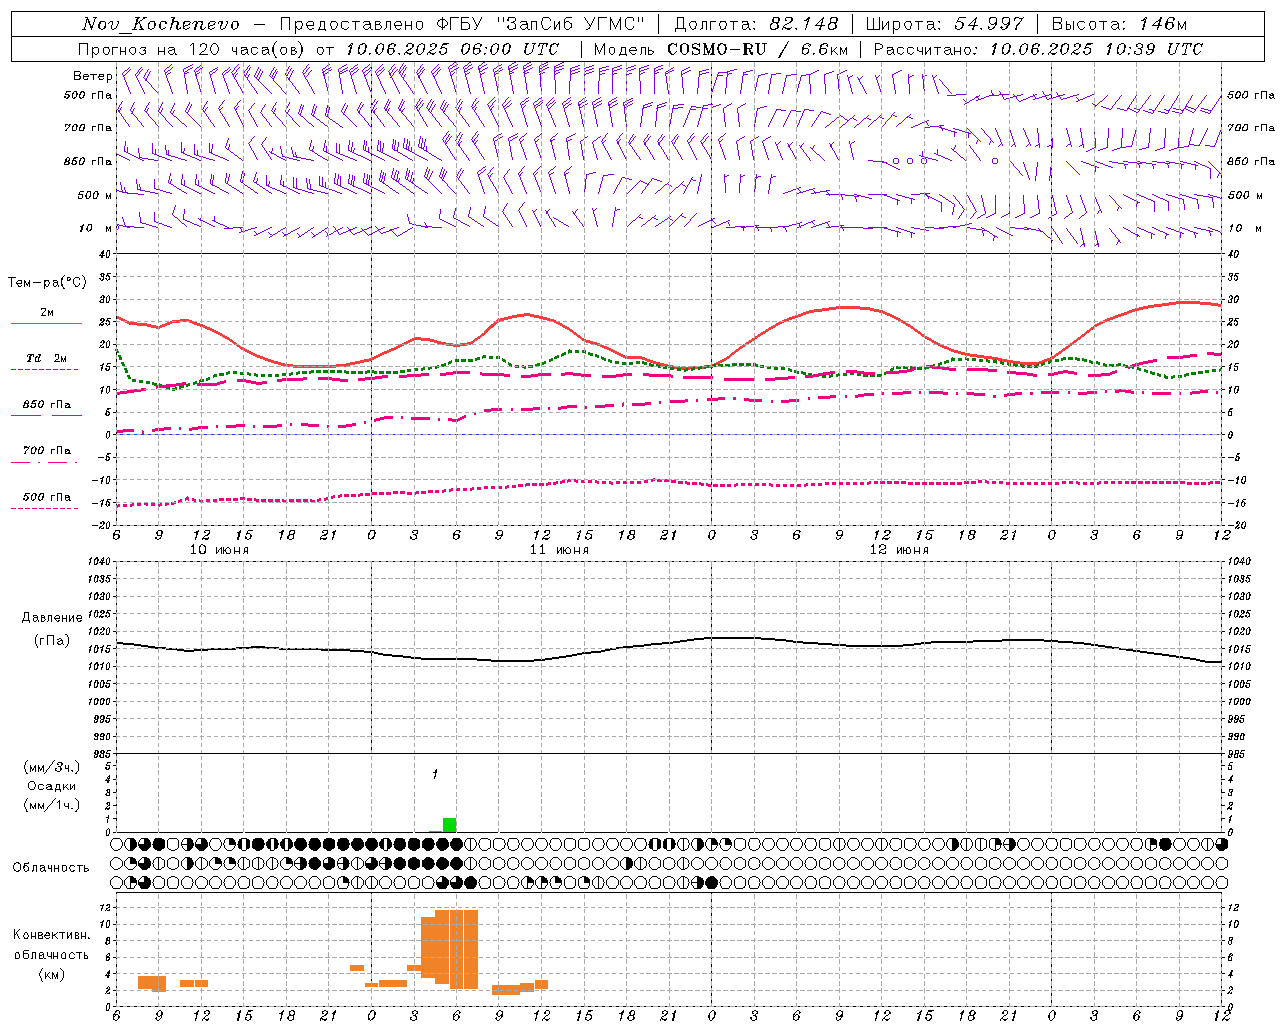Screen dimensions: 1280x1024
Task: Click the (мм/1ч.) precipitation unit label
Action: pos(52,805)
